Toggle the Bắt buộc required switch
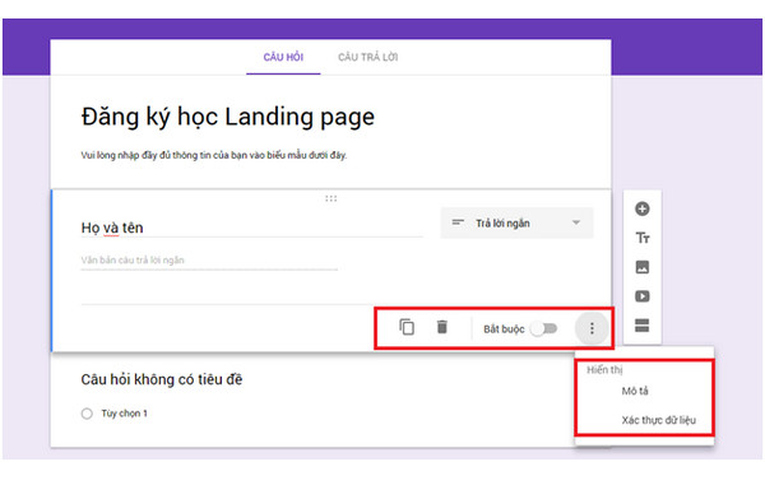The width and height of the screenshot is (765, 478). pos(544,329)
